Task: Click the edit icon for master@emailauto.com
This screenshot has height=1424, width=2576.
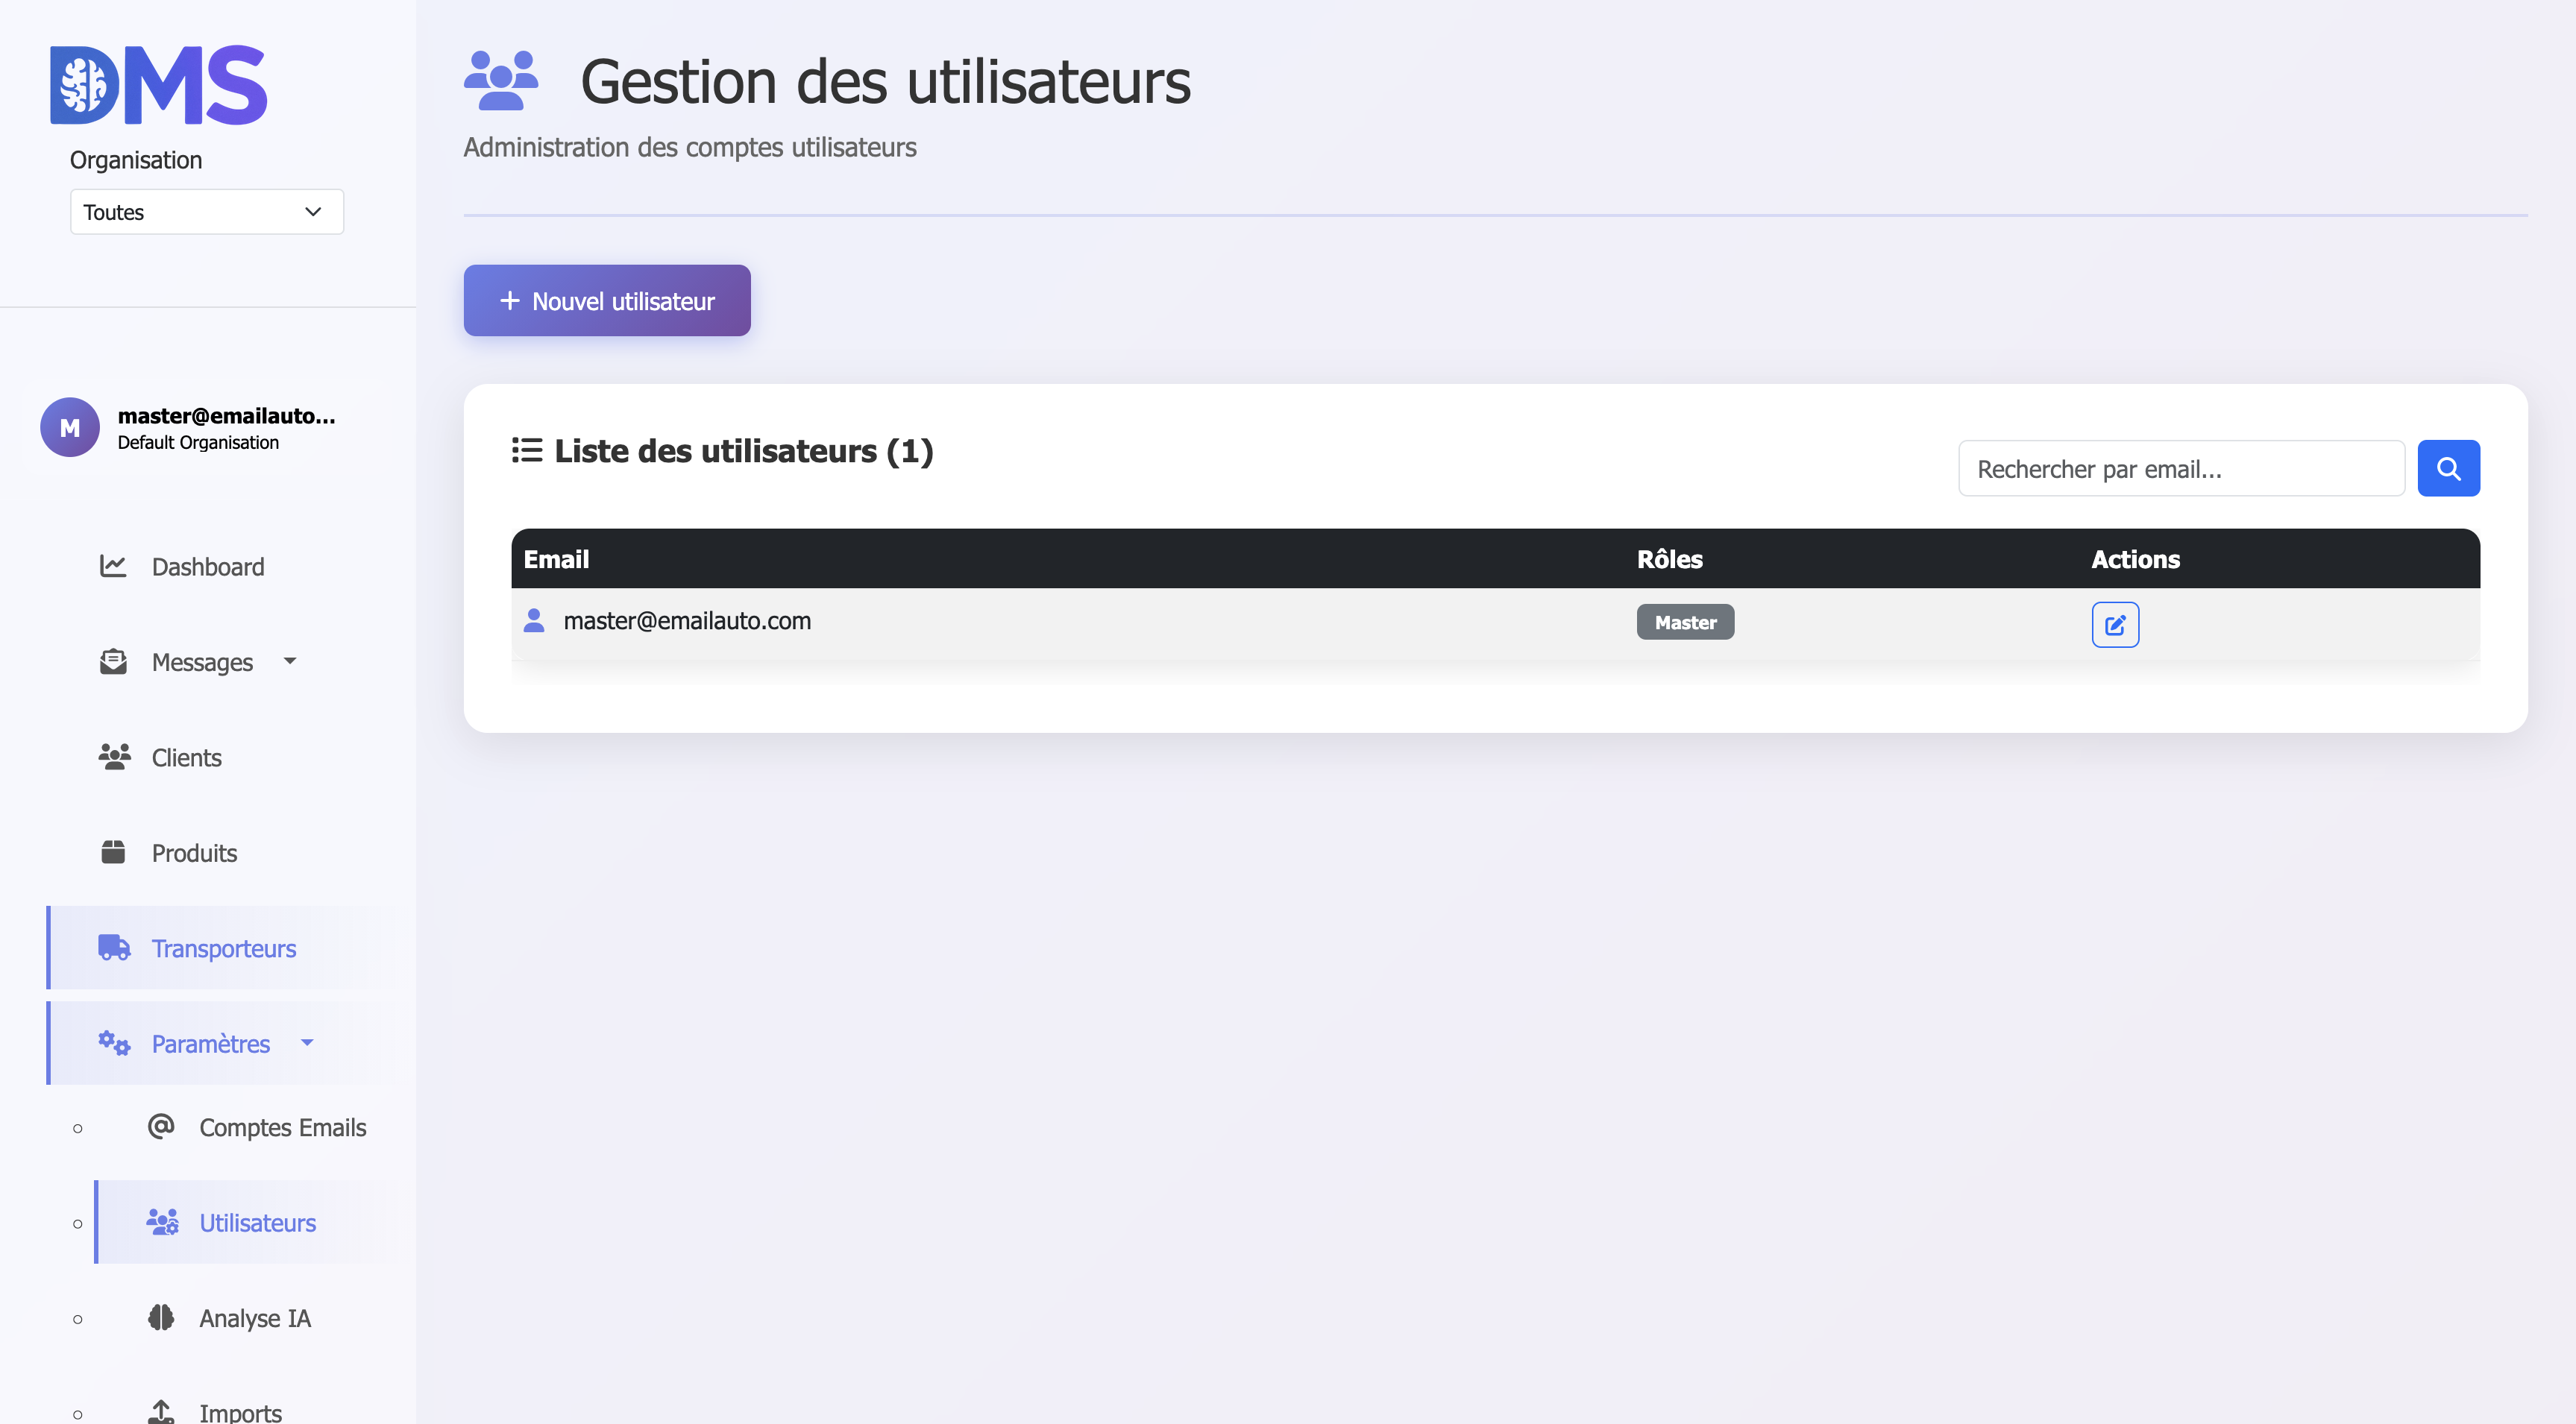Action: (x=2114, y=625)
